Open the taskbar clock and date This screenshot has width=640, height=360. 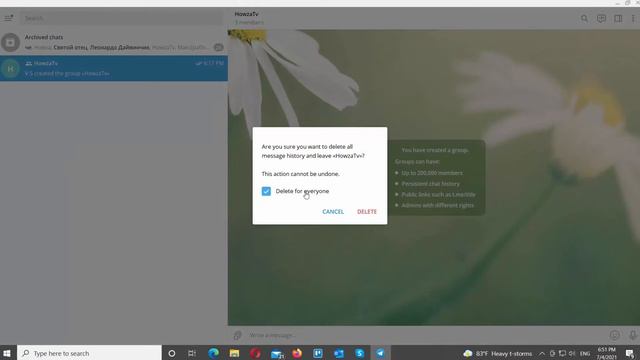pyautogui.click(x=606, y=353)
